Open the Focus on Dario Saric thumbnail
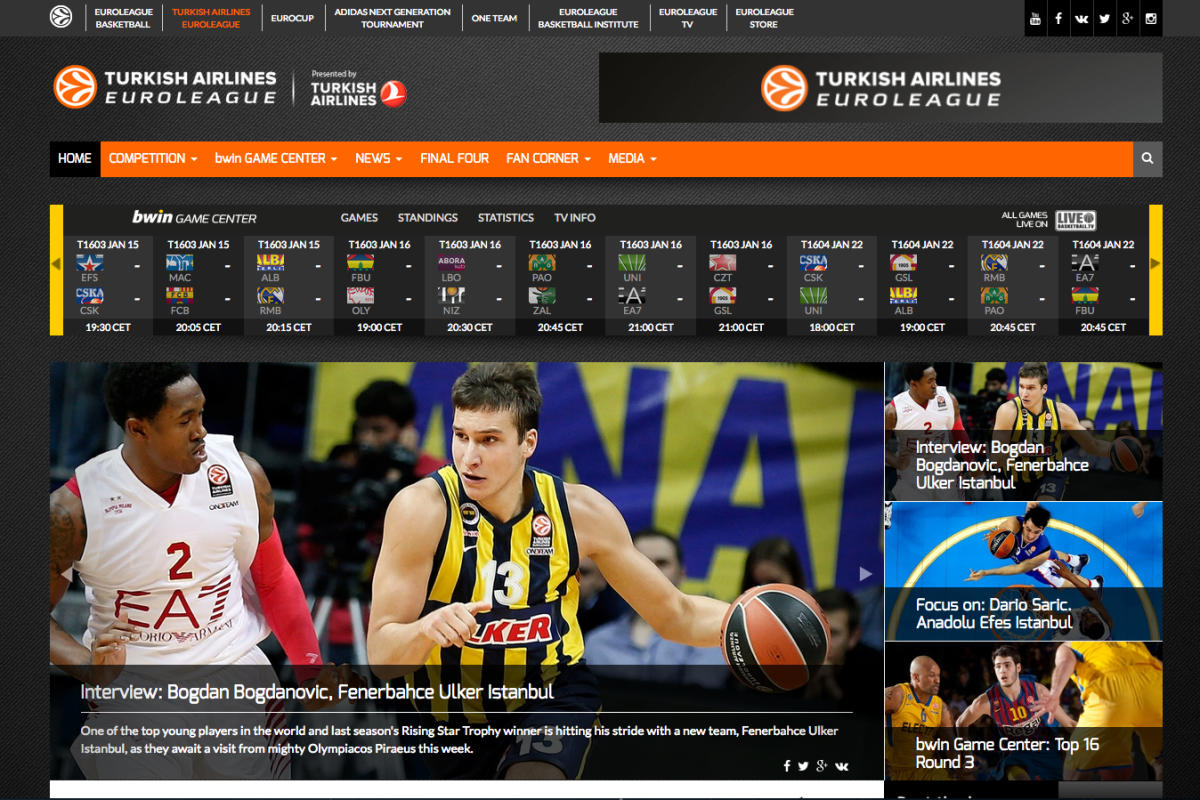The width and height of the screenshot is (1200, 800). [1023, 571]
